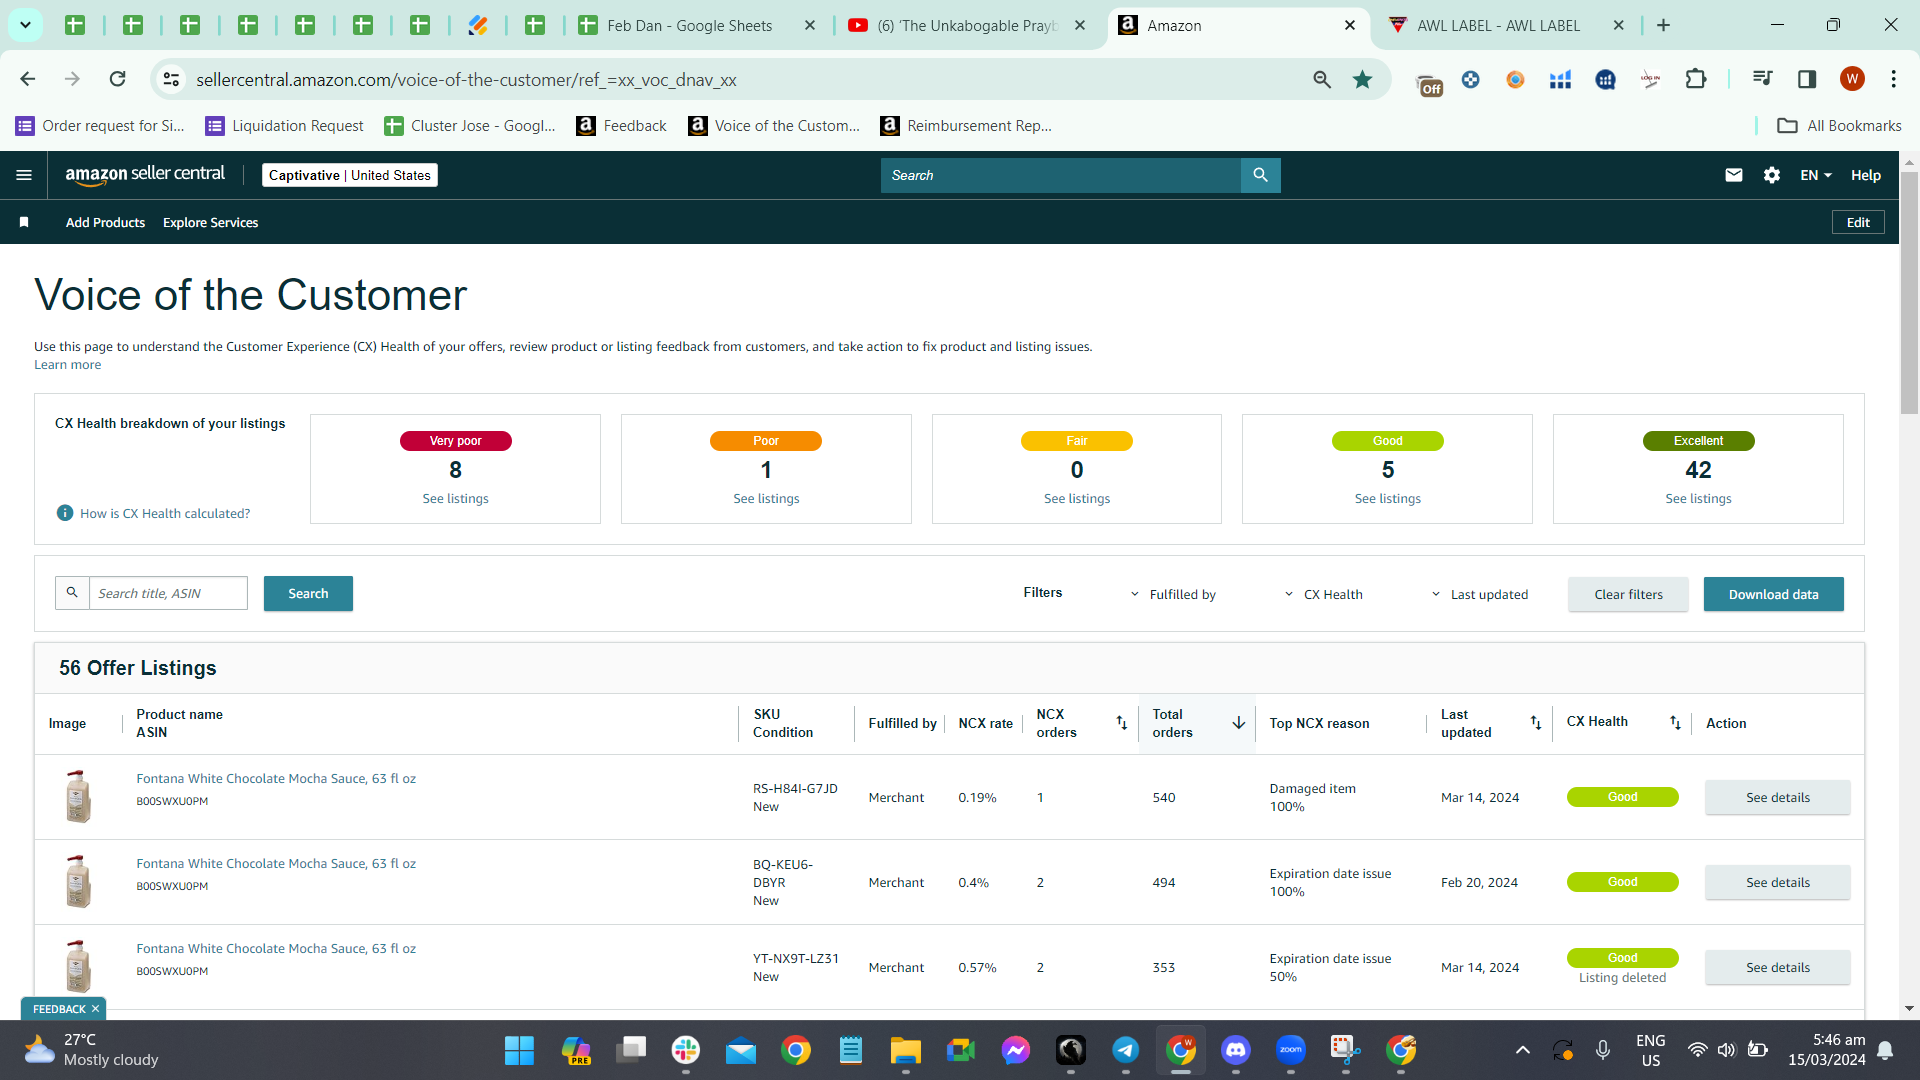This screenshot has width=1920, height=1080.
Task: See listings under Fair
Action: 1077,499
